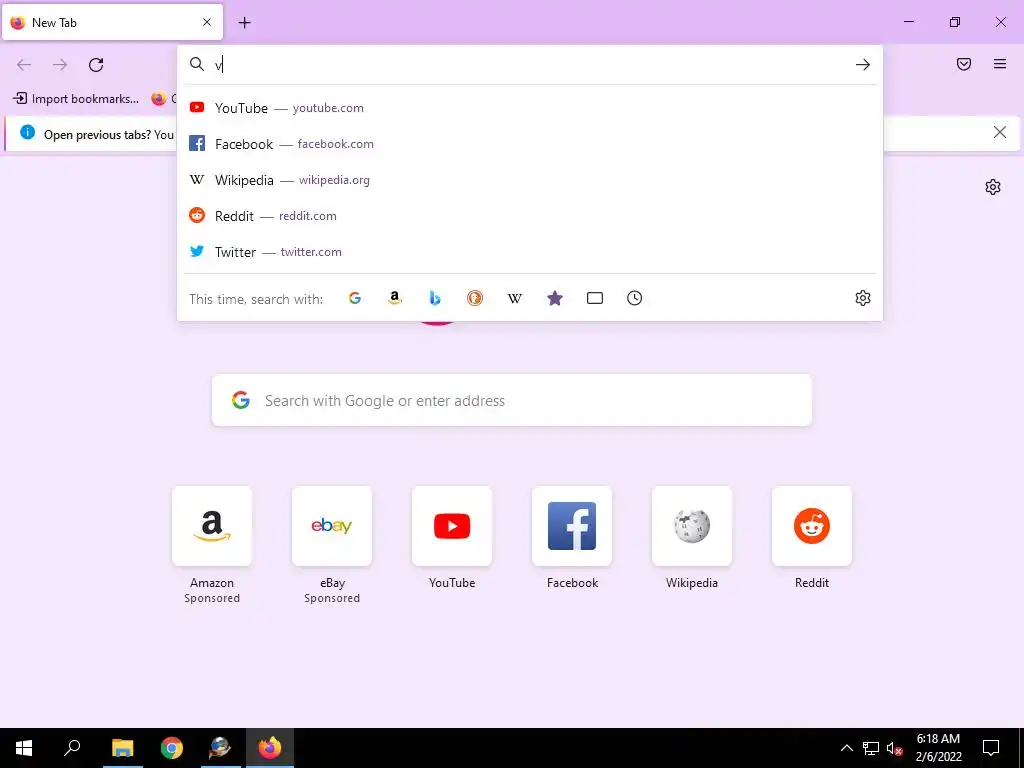Open the Firefox hamburger menu

1000,64
